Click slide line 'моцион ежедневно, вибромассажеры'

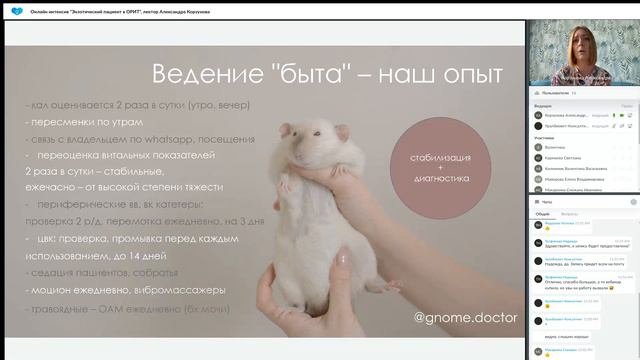tap(128, 290)
